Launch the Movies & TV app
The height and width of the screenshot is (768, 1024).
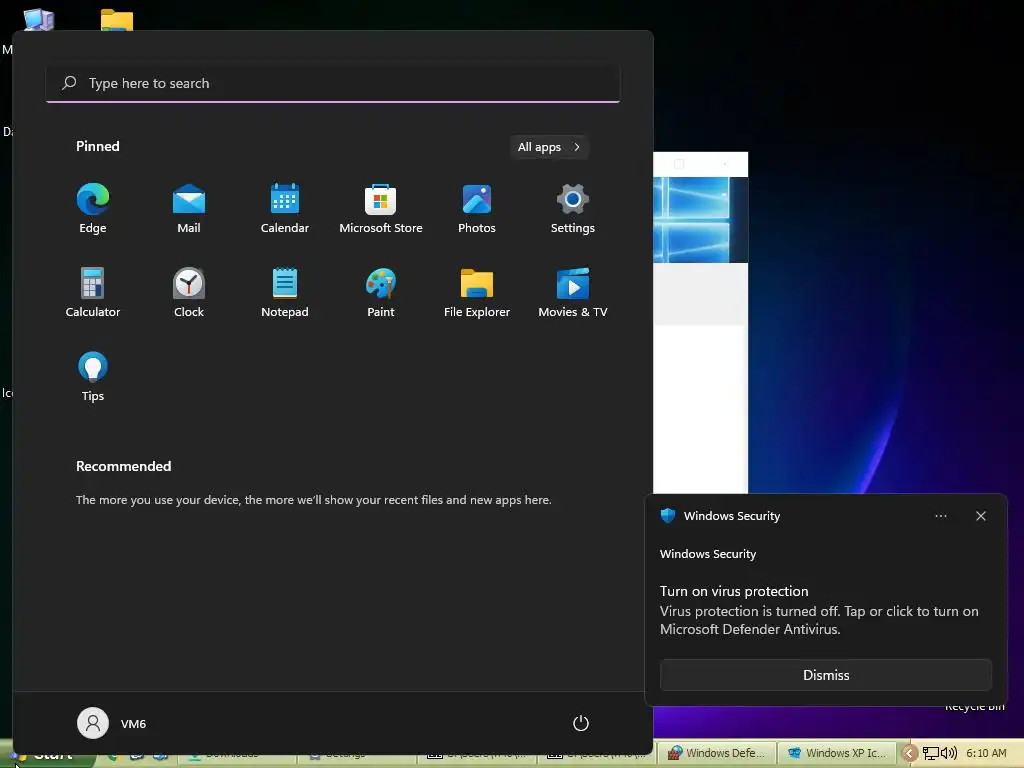click(x=573, y=293)
